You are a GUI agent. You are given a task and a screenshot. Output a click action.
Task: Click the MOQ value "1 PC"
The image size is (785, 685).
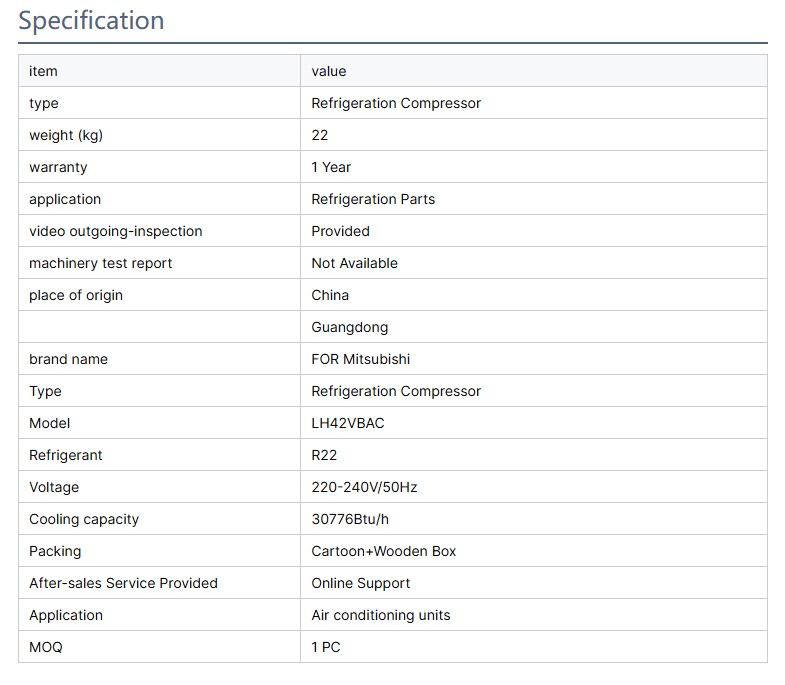click(326, 647)
